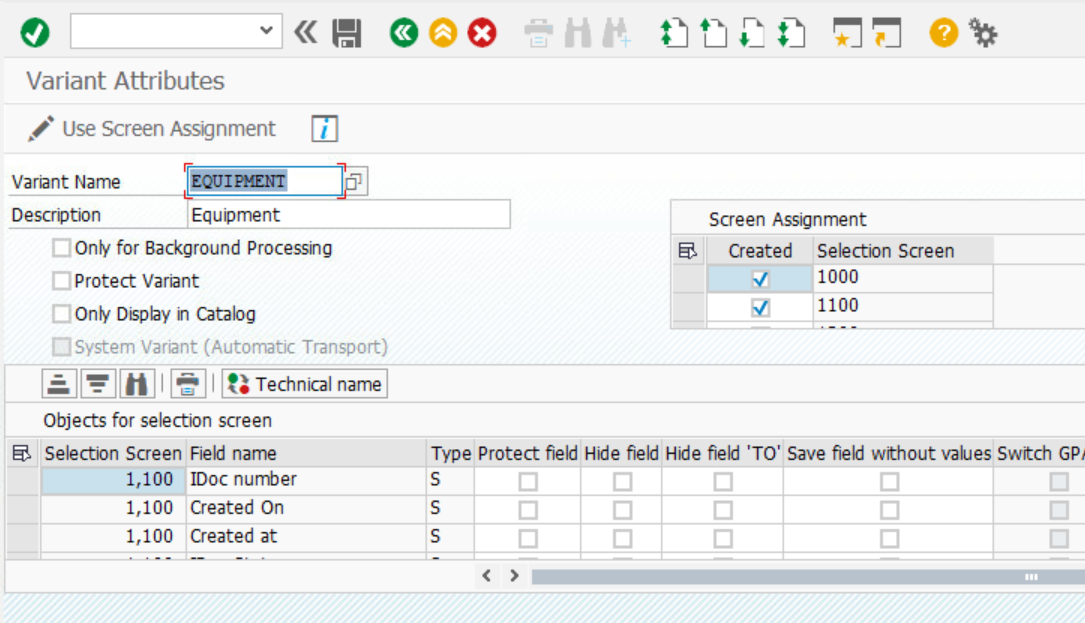Enable Only for Background Processing checkbox
Image resolution: width=1085 pixels, height=623 pixels.
(62, 248)
